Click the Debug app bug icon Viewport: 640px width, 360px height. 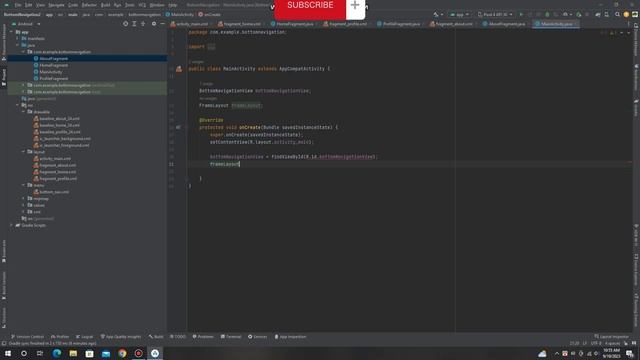pos(547,15)
